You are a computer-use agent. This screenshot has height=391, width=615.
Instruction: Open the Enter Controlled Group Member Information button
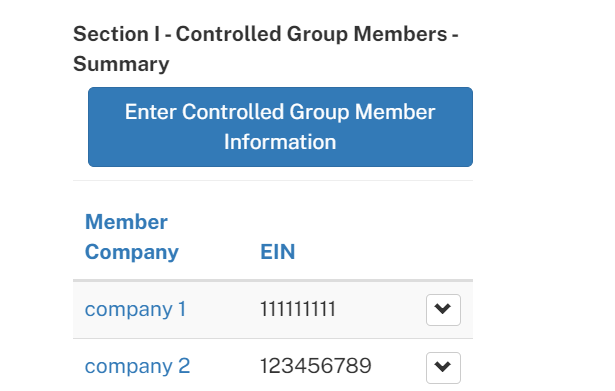click(280, 127)
